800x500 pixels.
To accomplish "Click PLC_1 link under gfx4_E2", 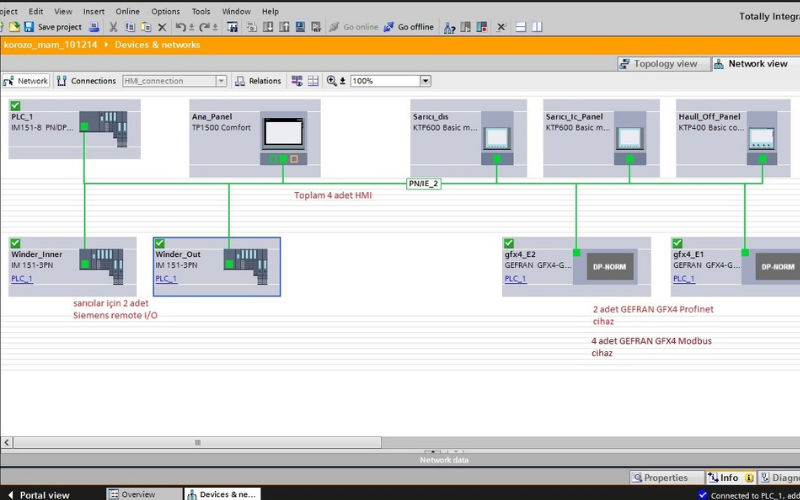I will pos(515,279).
